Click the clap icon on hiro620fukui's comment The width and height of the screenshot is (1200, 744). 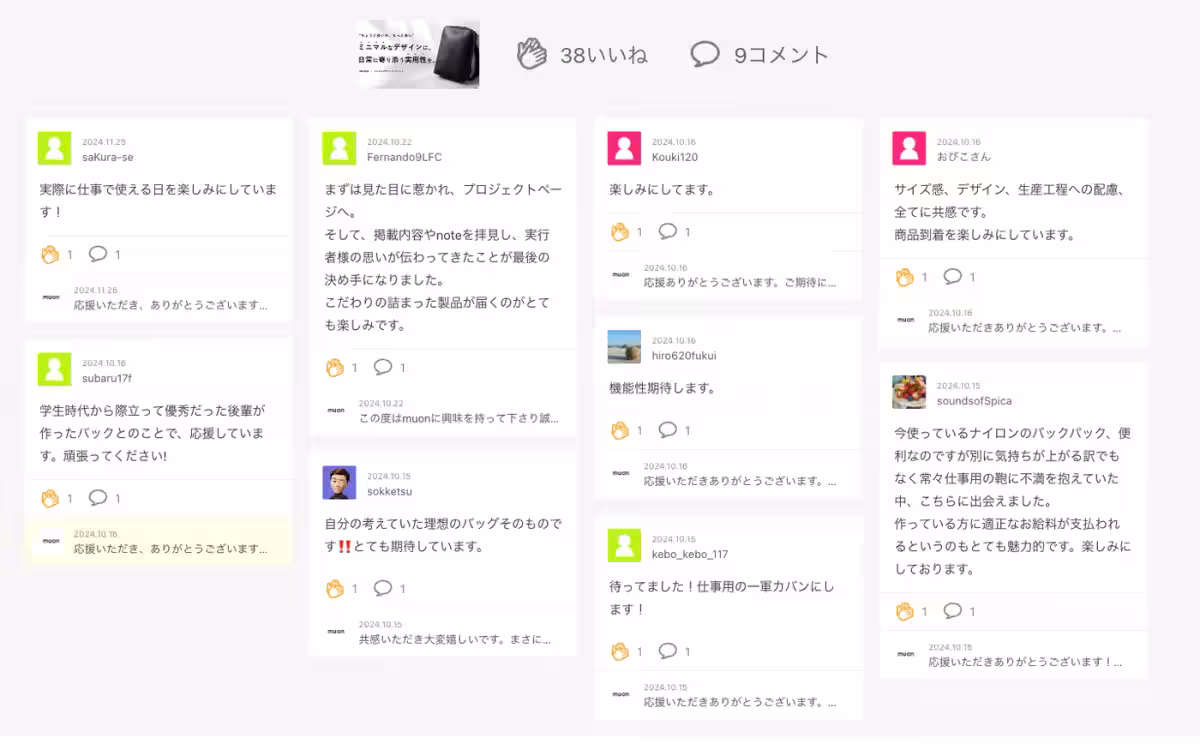tap(621, 430)
